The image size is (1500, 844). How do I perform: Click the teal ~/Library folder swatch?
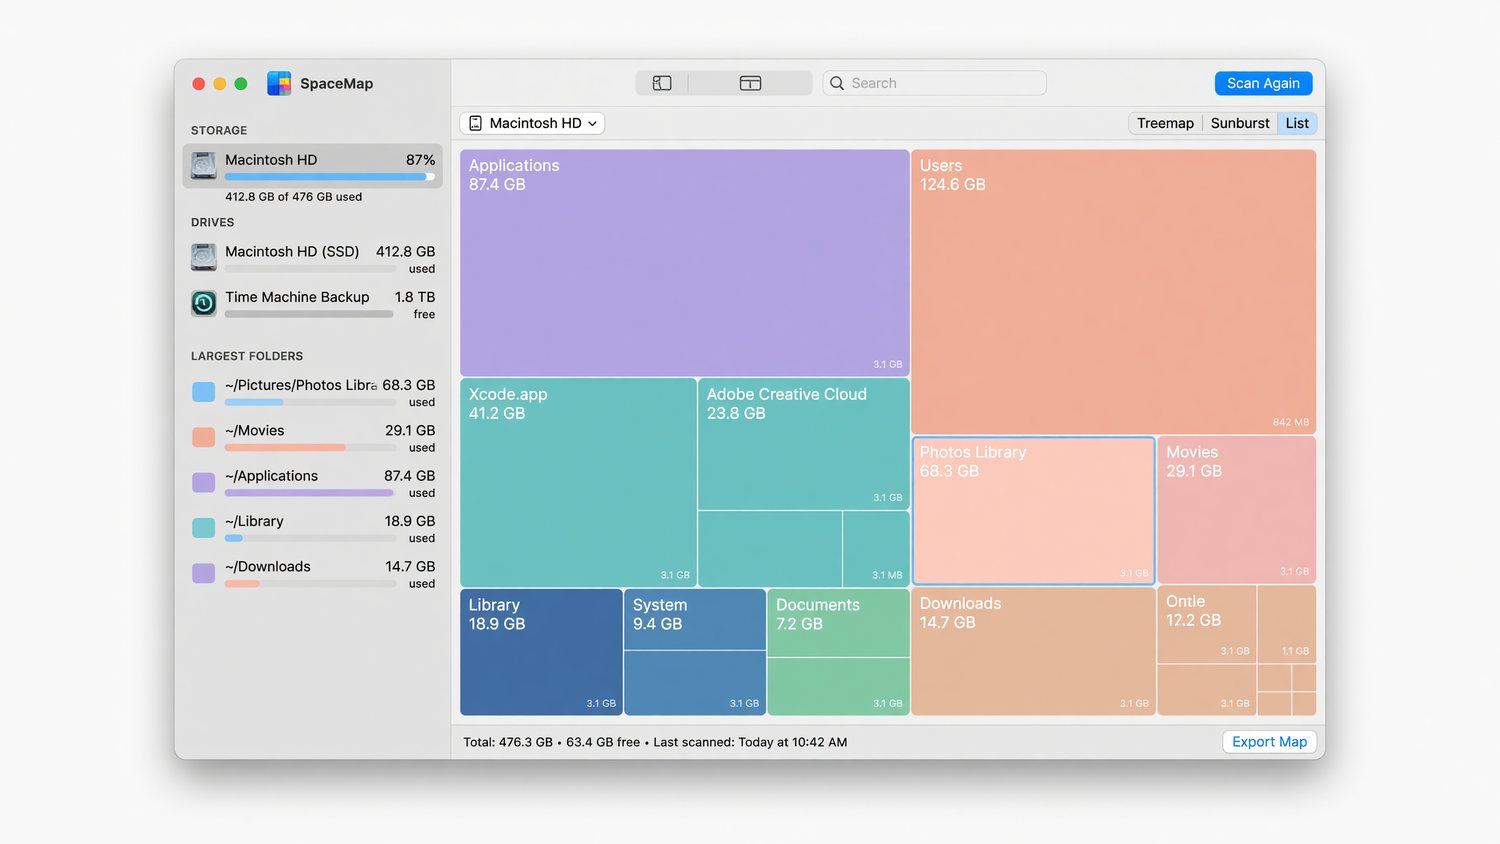click(x=203, y=528)
